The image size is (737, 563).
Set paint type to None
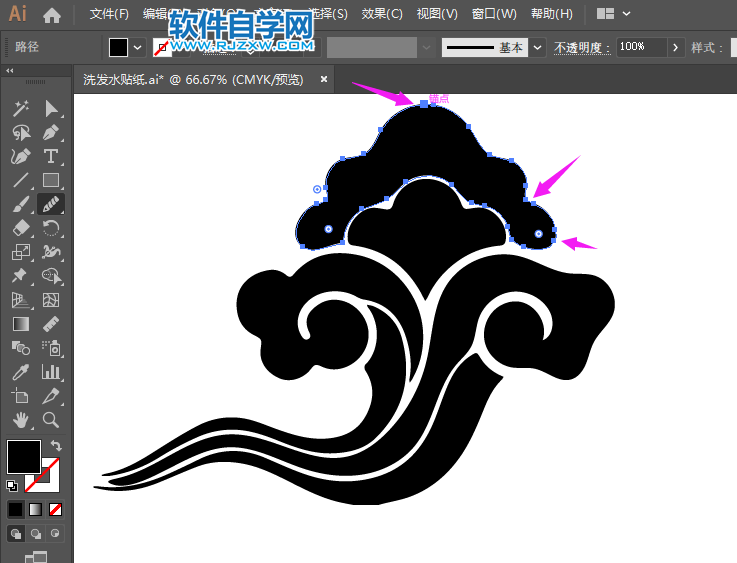pyautogui.click(x=55, y=509)
